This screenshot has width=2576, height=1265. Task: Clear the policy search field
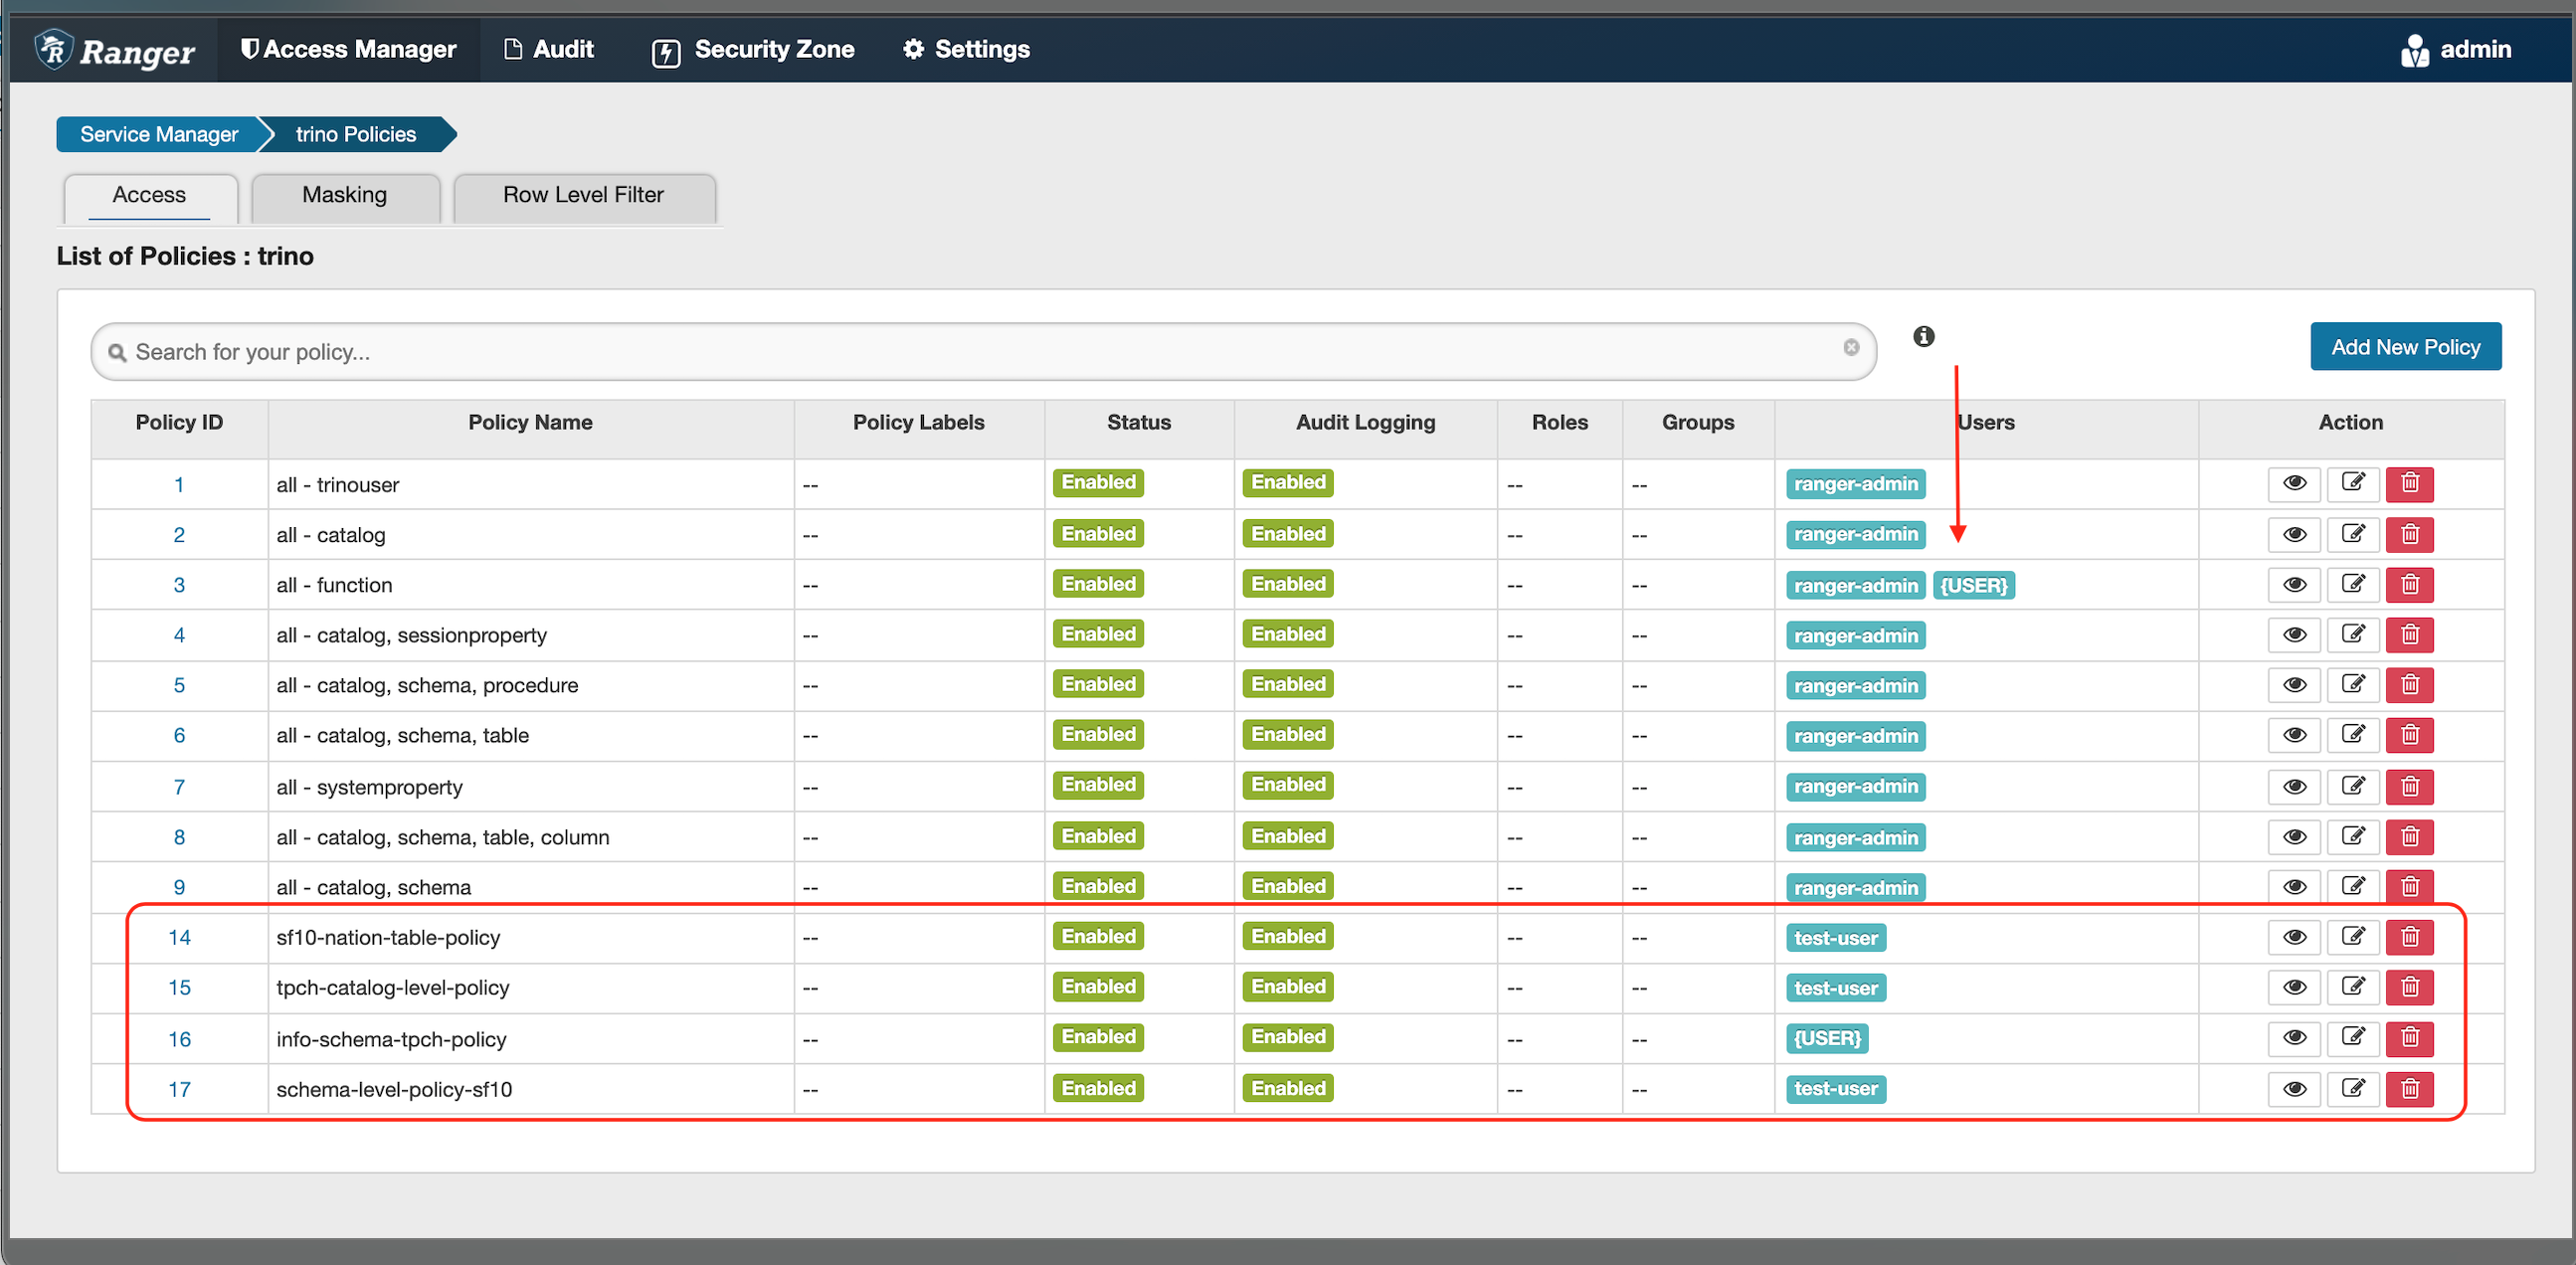1851,347
